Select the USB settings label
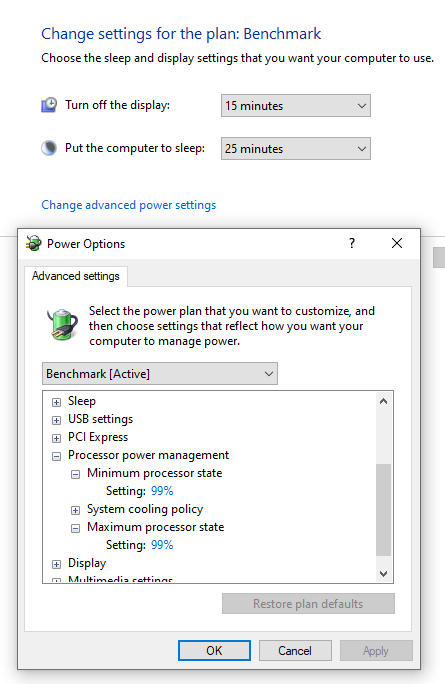 tap(100, 419)
